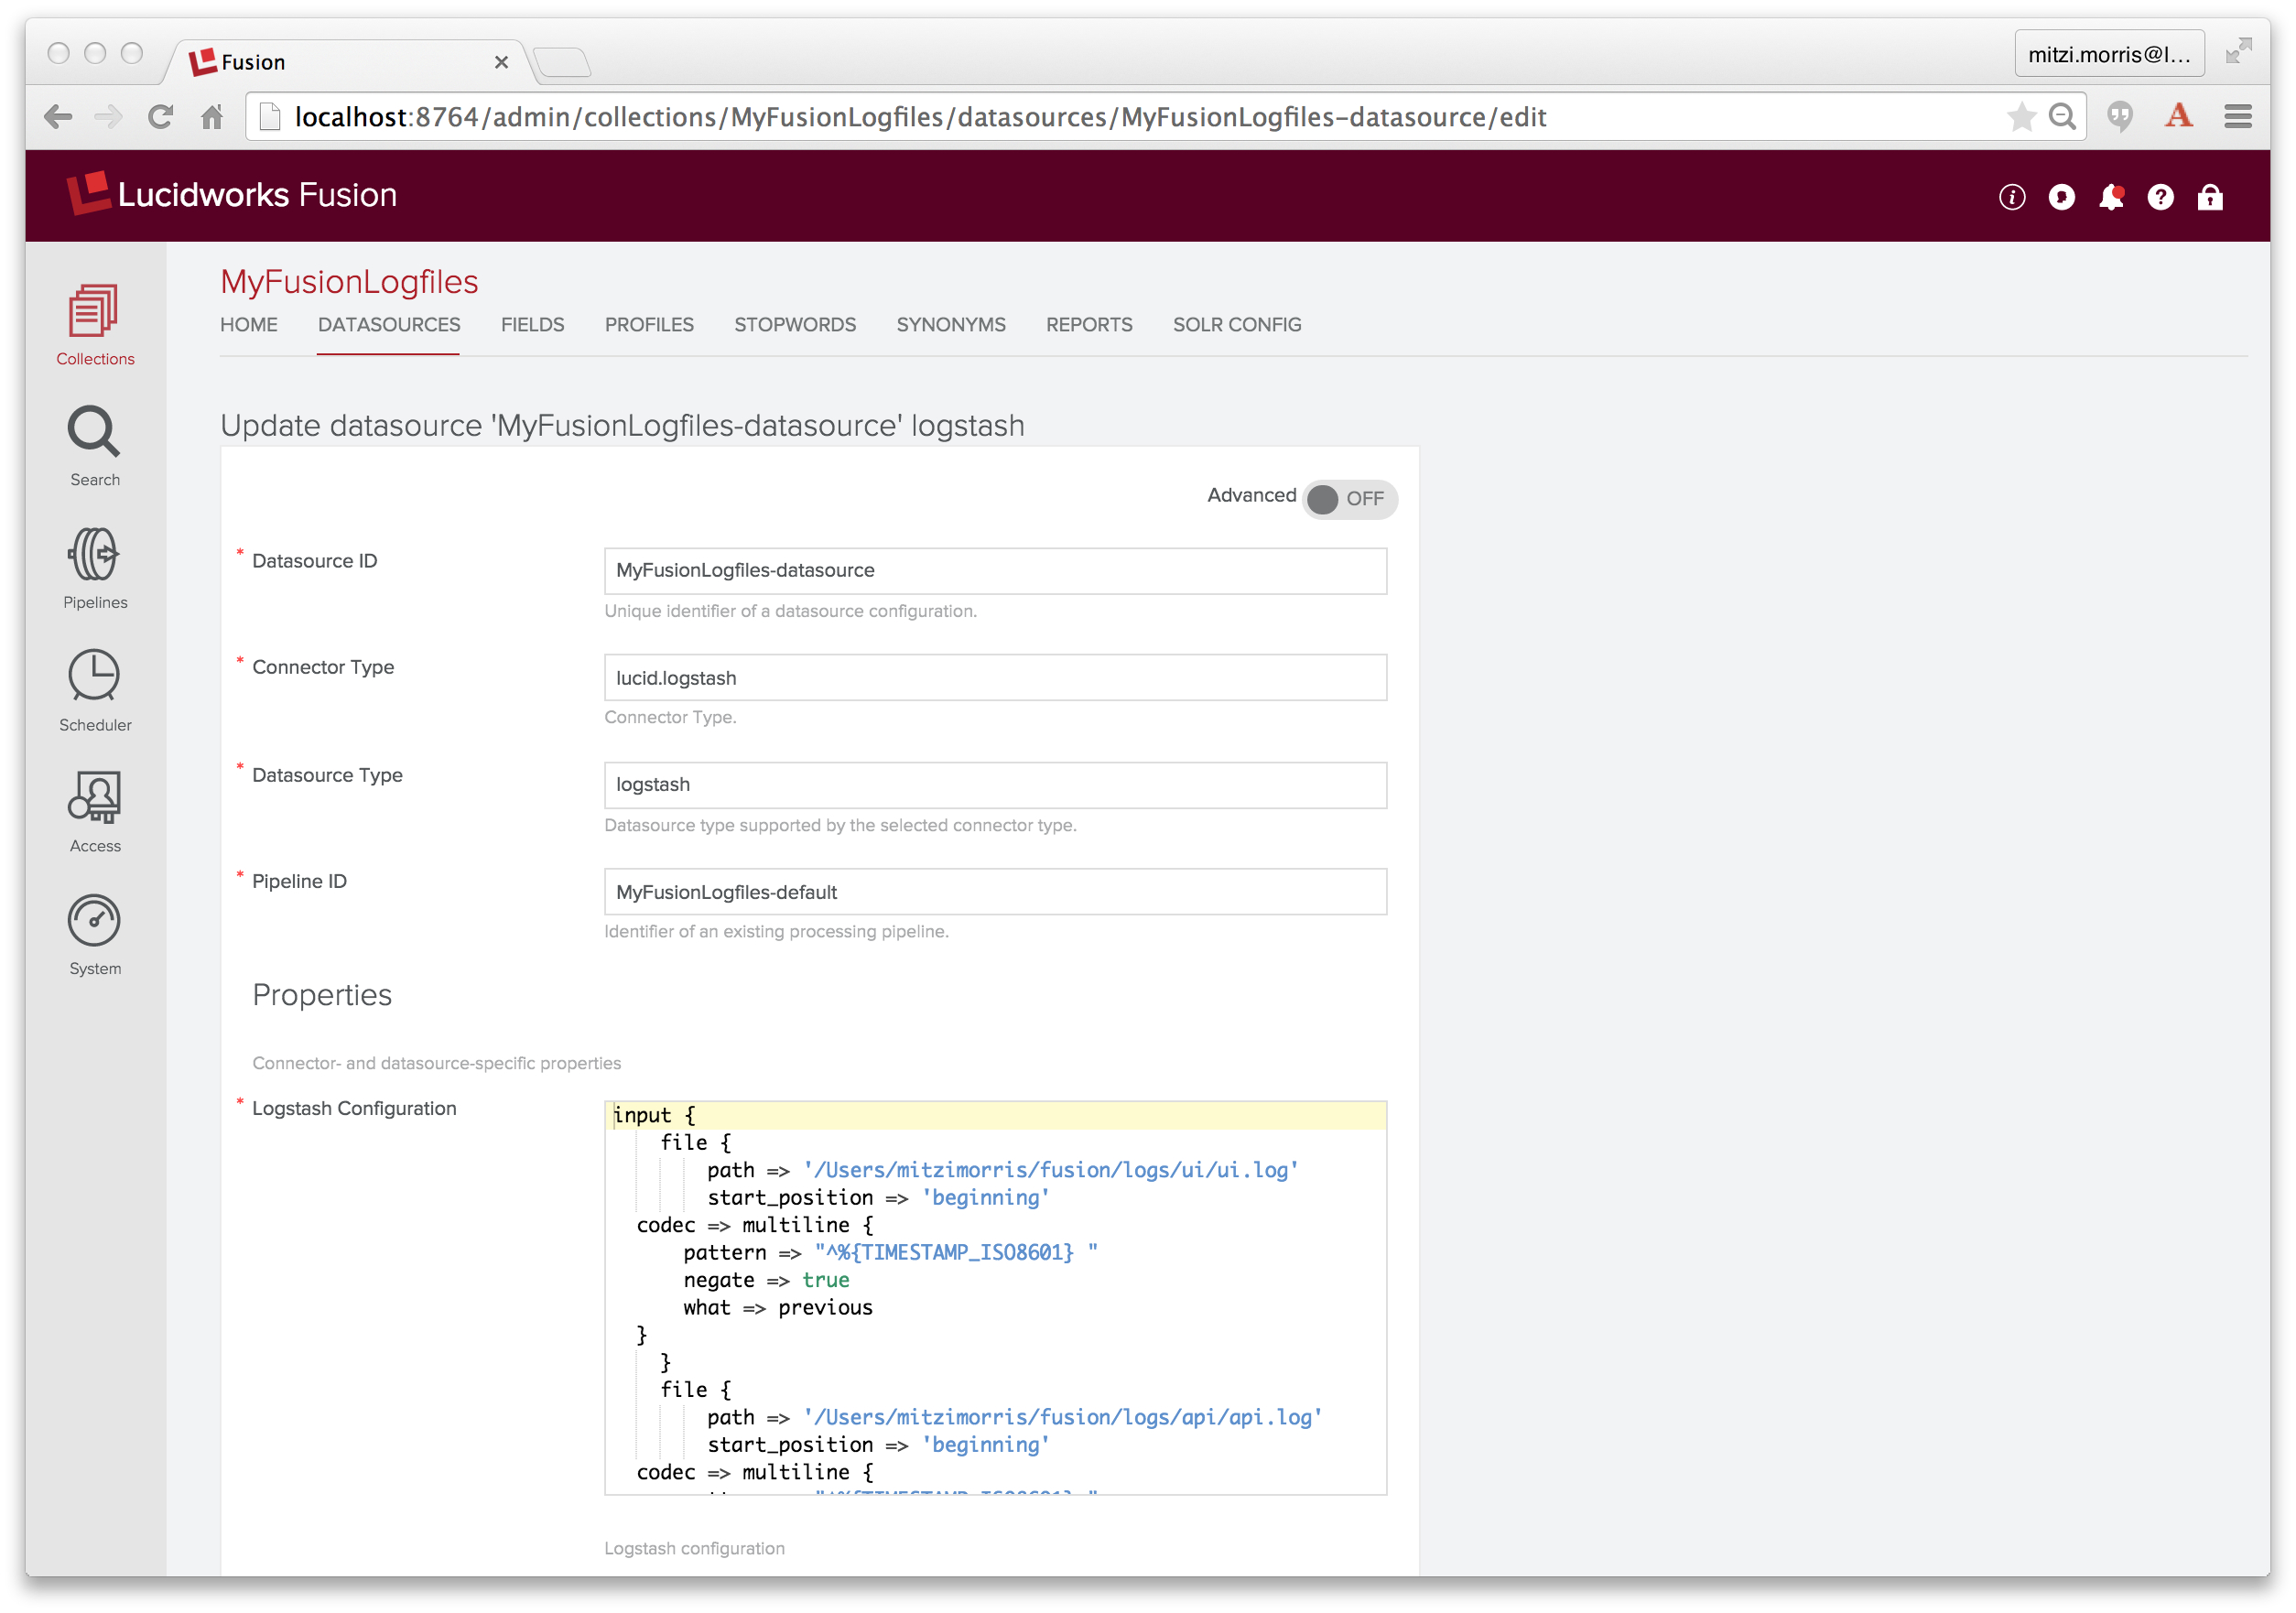
Task: Switch to the DATASOURCES tab
Action: 388,325
